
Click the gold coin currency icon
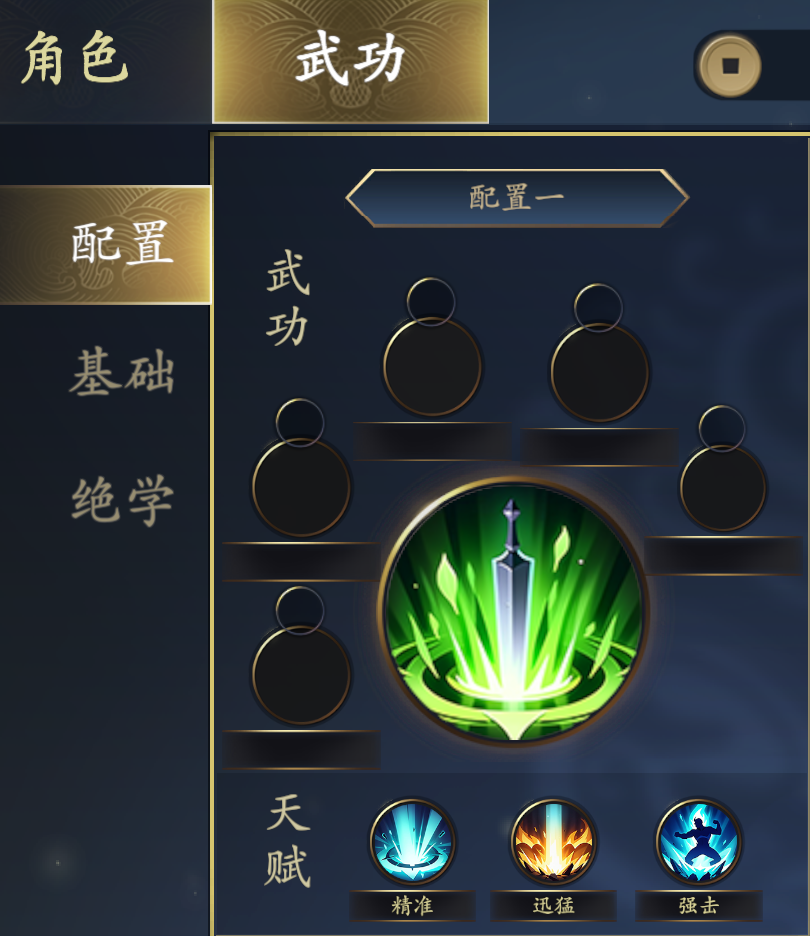tap(730, 66)
